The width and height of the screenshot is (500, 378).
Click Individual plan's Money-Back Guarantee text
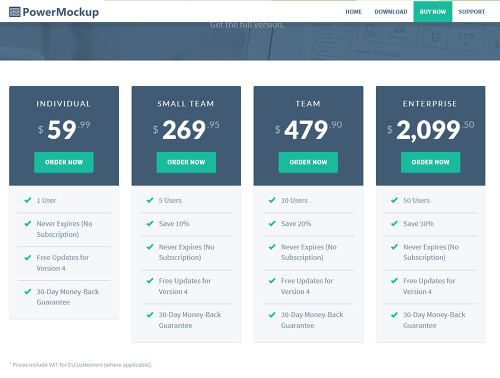[68, 297]
